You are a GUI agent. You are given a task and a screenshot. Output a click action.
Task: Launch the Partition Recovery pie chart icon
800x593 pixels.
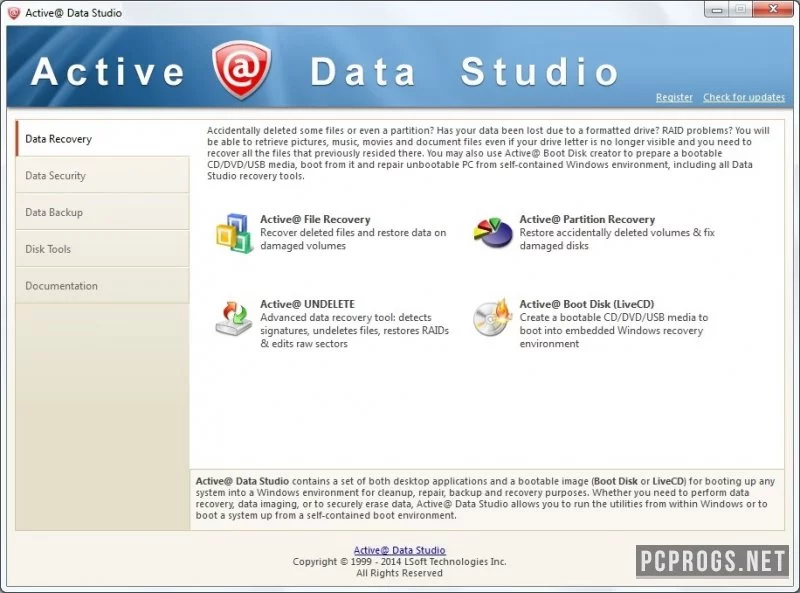tap(493, 233)
